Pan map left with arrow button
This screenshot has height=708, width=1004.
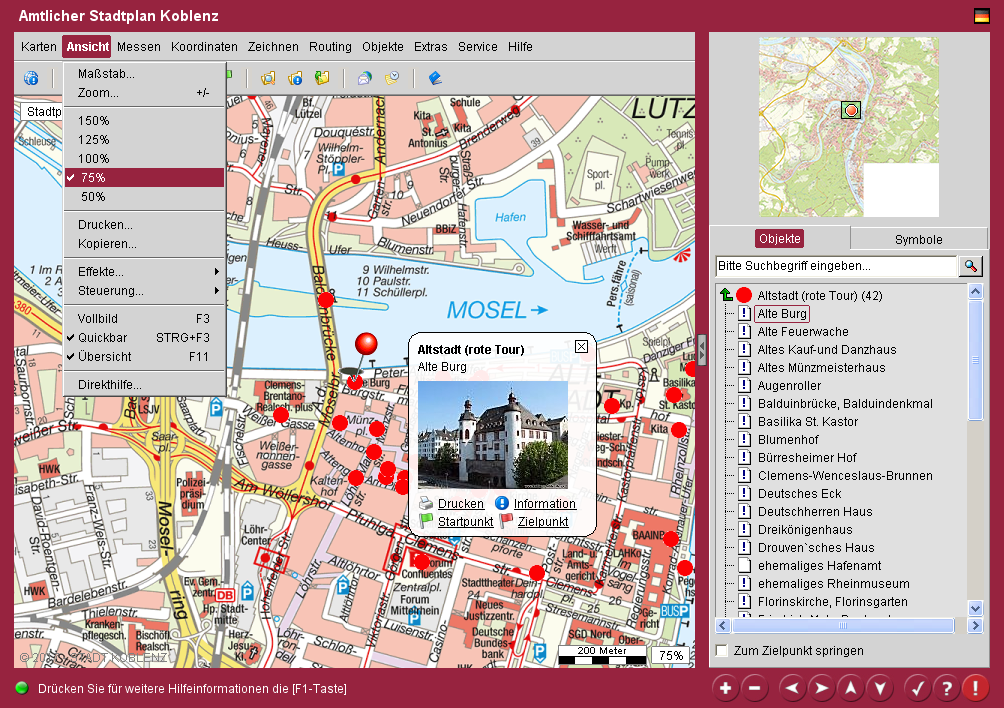pos(792,688)
